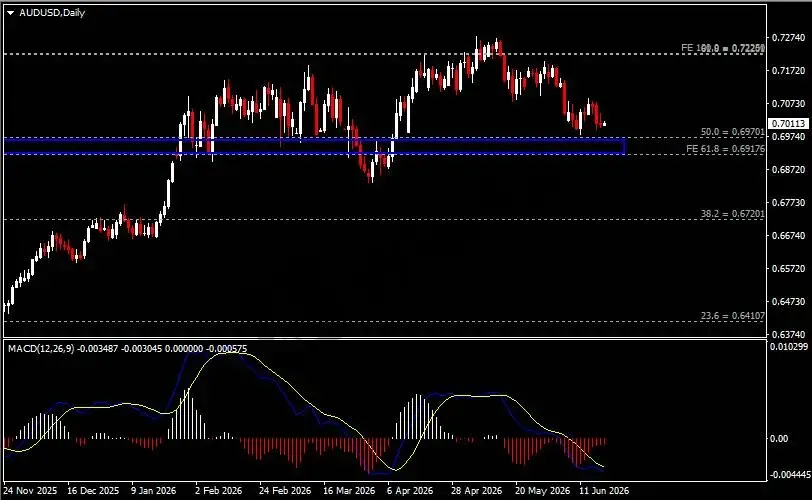Click the 38.2 = 0.67201 Fibonacci label
Screen dimensions: 812x500
732,214
